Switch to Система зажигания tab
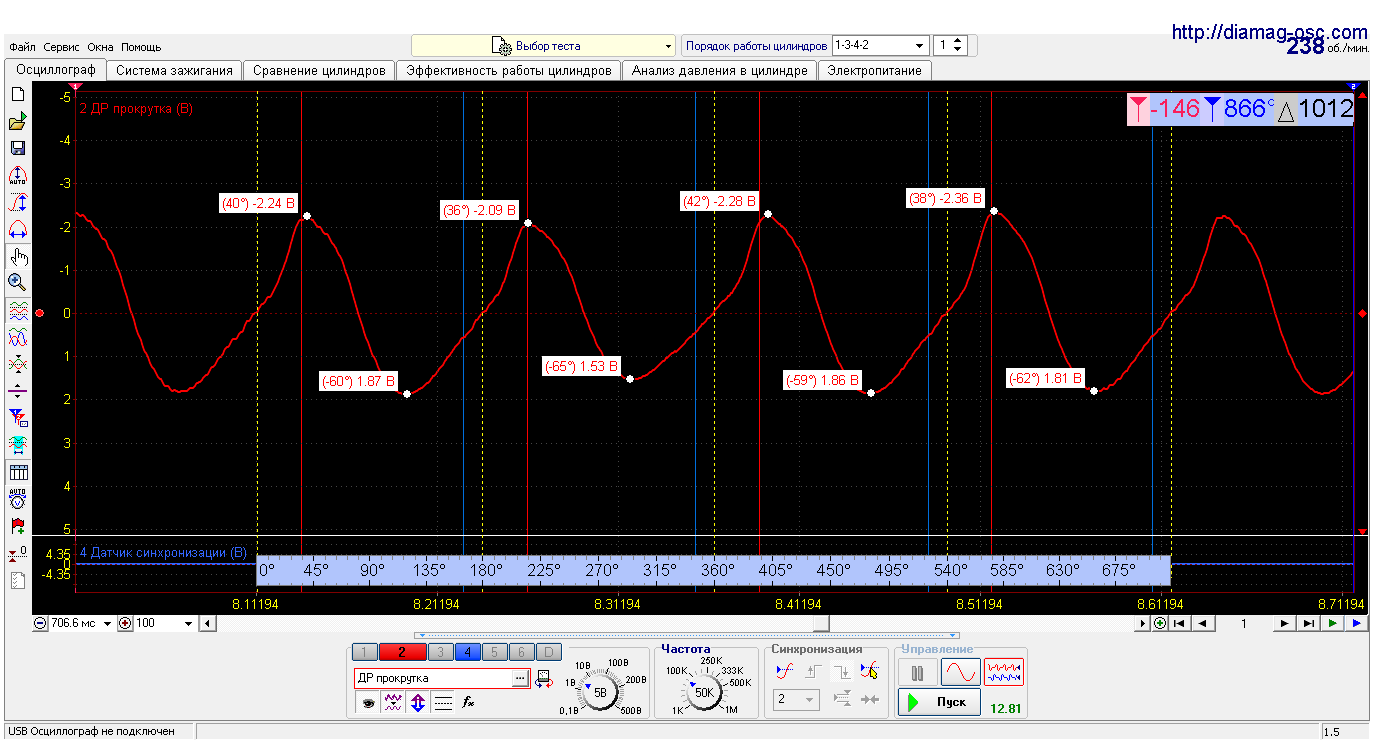The width and height of the screenshot is (1382, 744). (x=174, y=71)
